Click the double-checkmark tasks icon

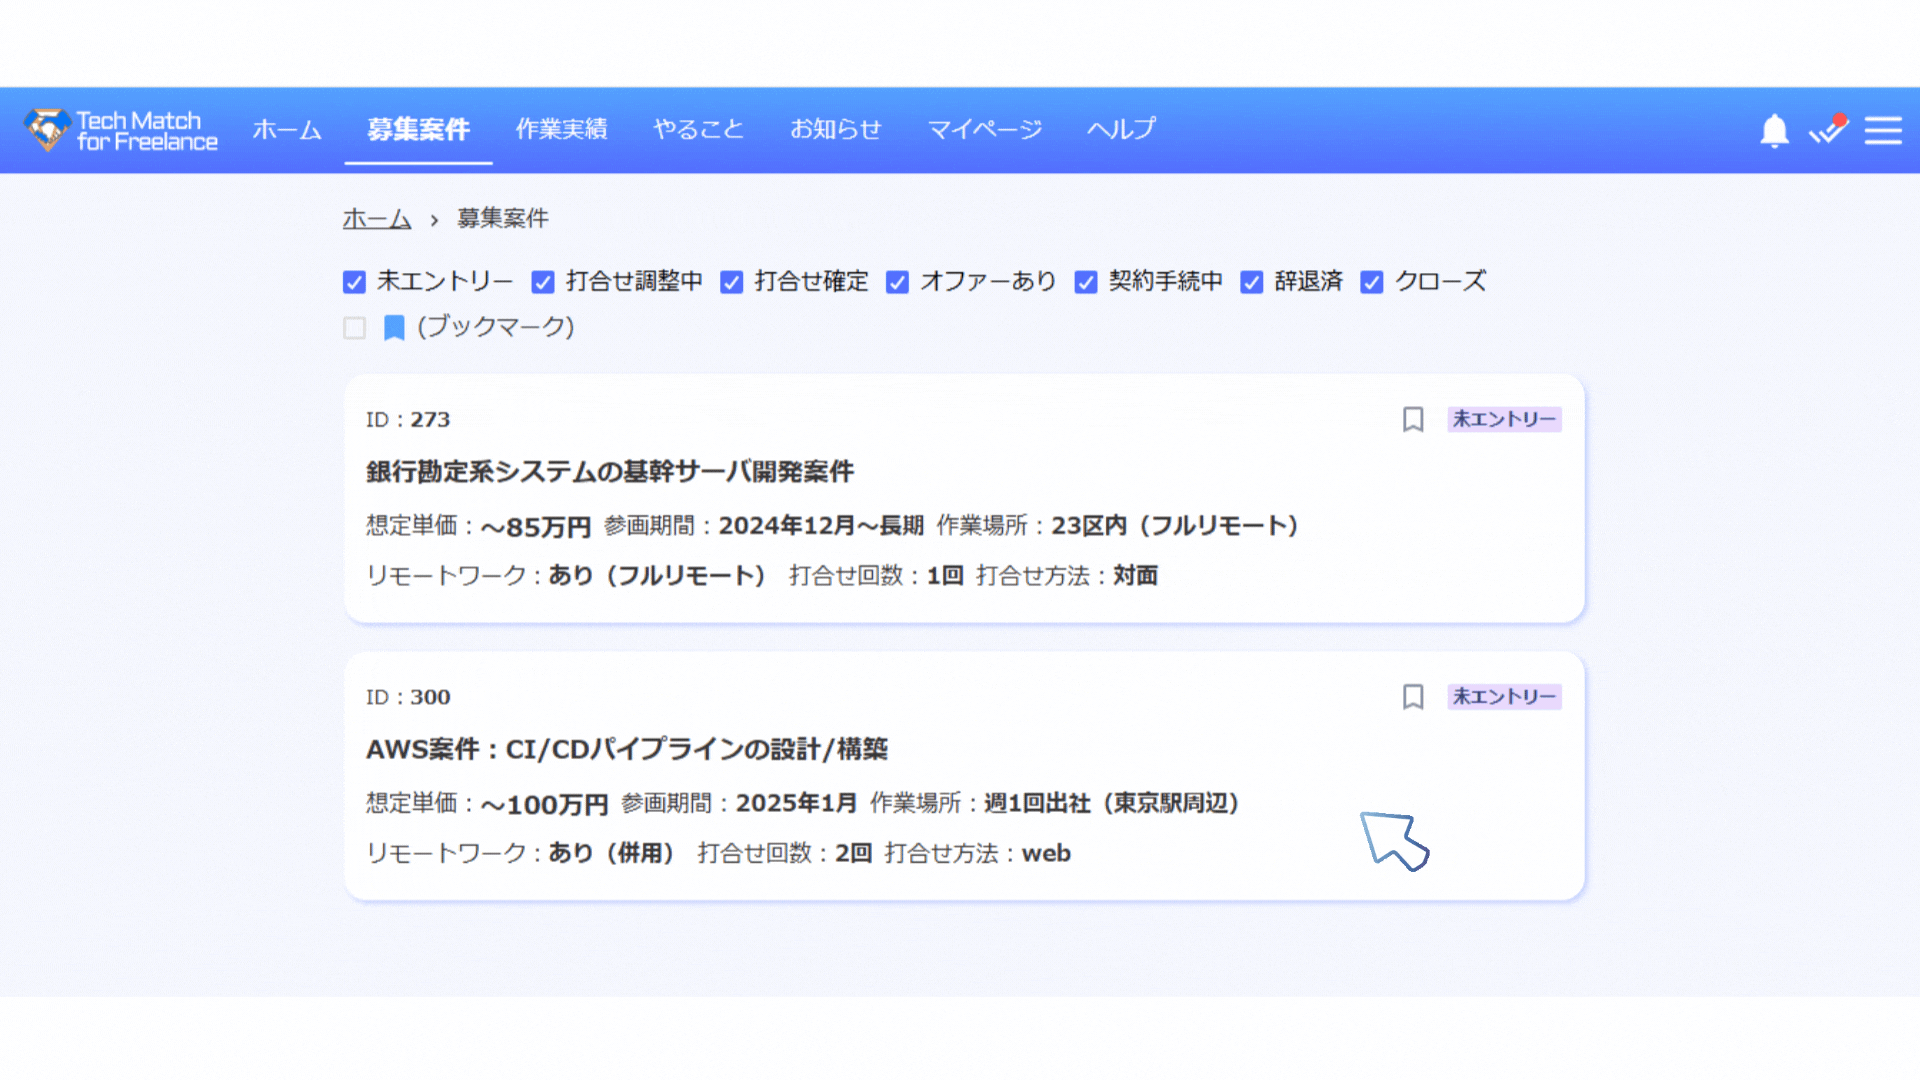[x=1828, y=130]
